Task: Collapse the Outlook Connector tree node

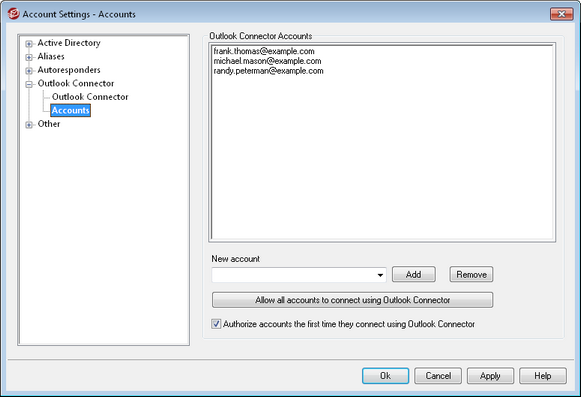Action: pos(29,85)
